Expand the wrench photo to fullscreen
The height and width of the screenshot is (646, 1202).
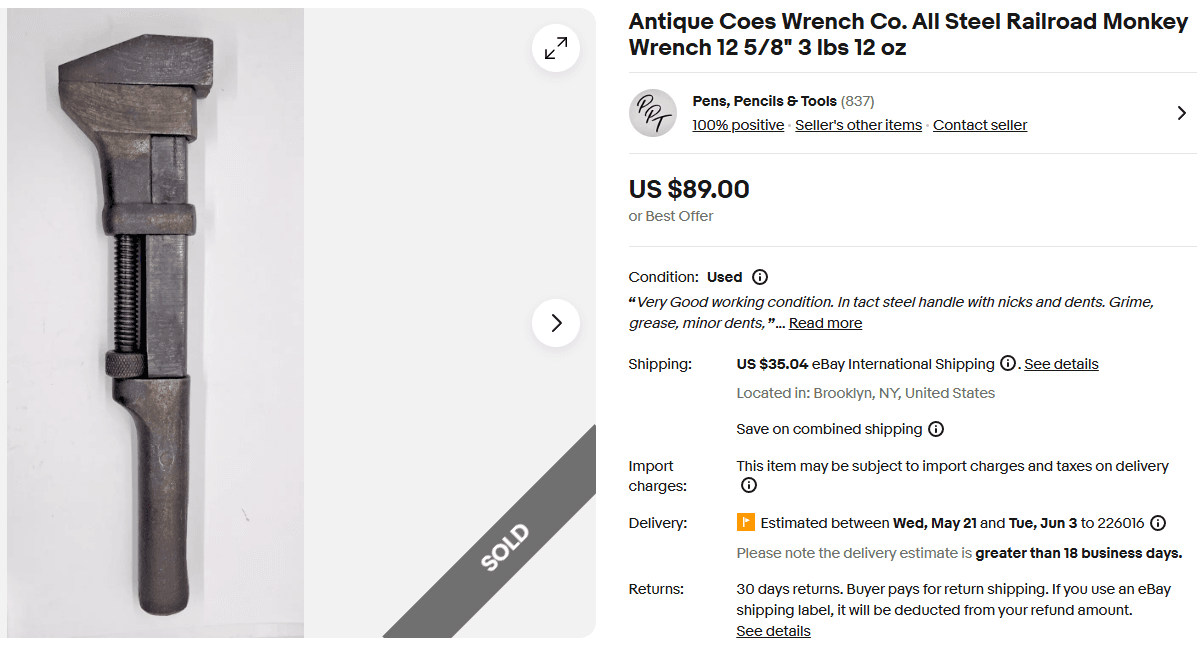(x=556, y=48)
